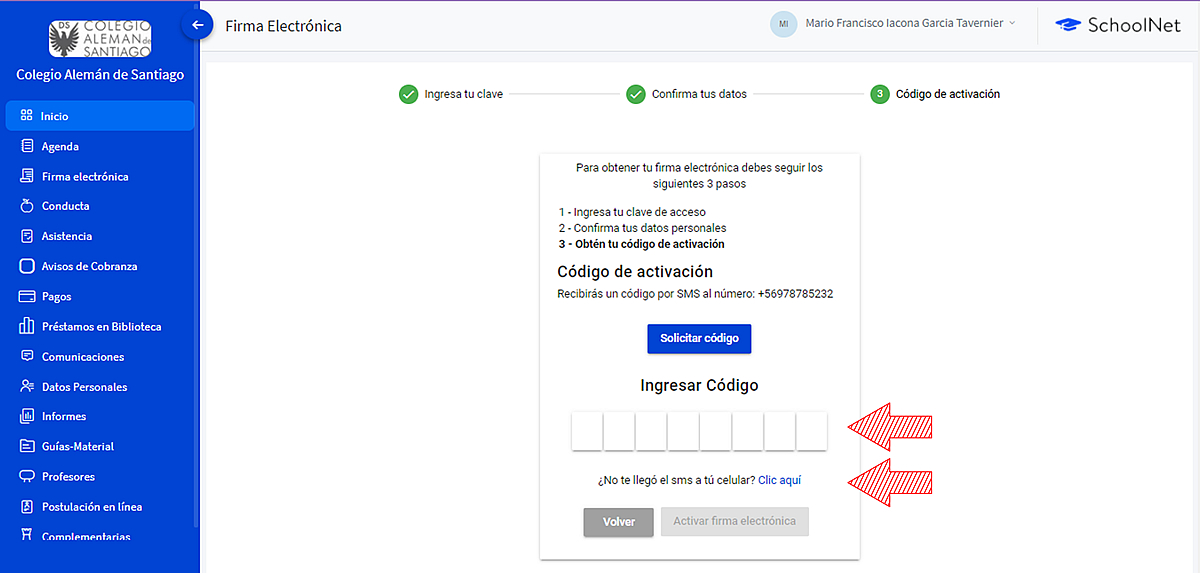1200x573 pixels.
Task: Click the Firma electrónica sidebar icon
Action: 27,176
